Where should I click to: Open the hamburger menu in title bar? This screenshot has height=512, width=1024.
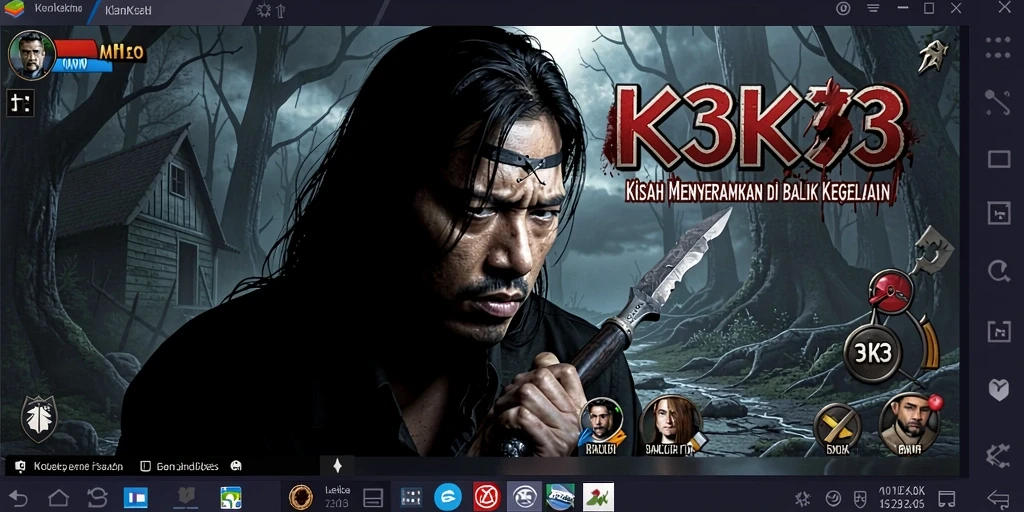(873, 8)
